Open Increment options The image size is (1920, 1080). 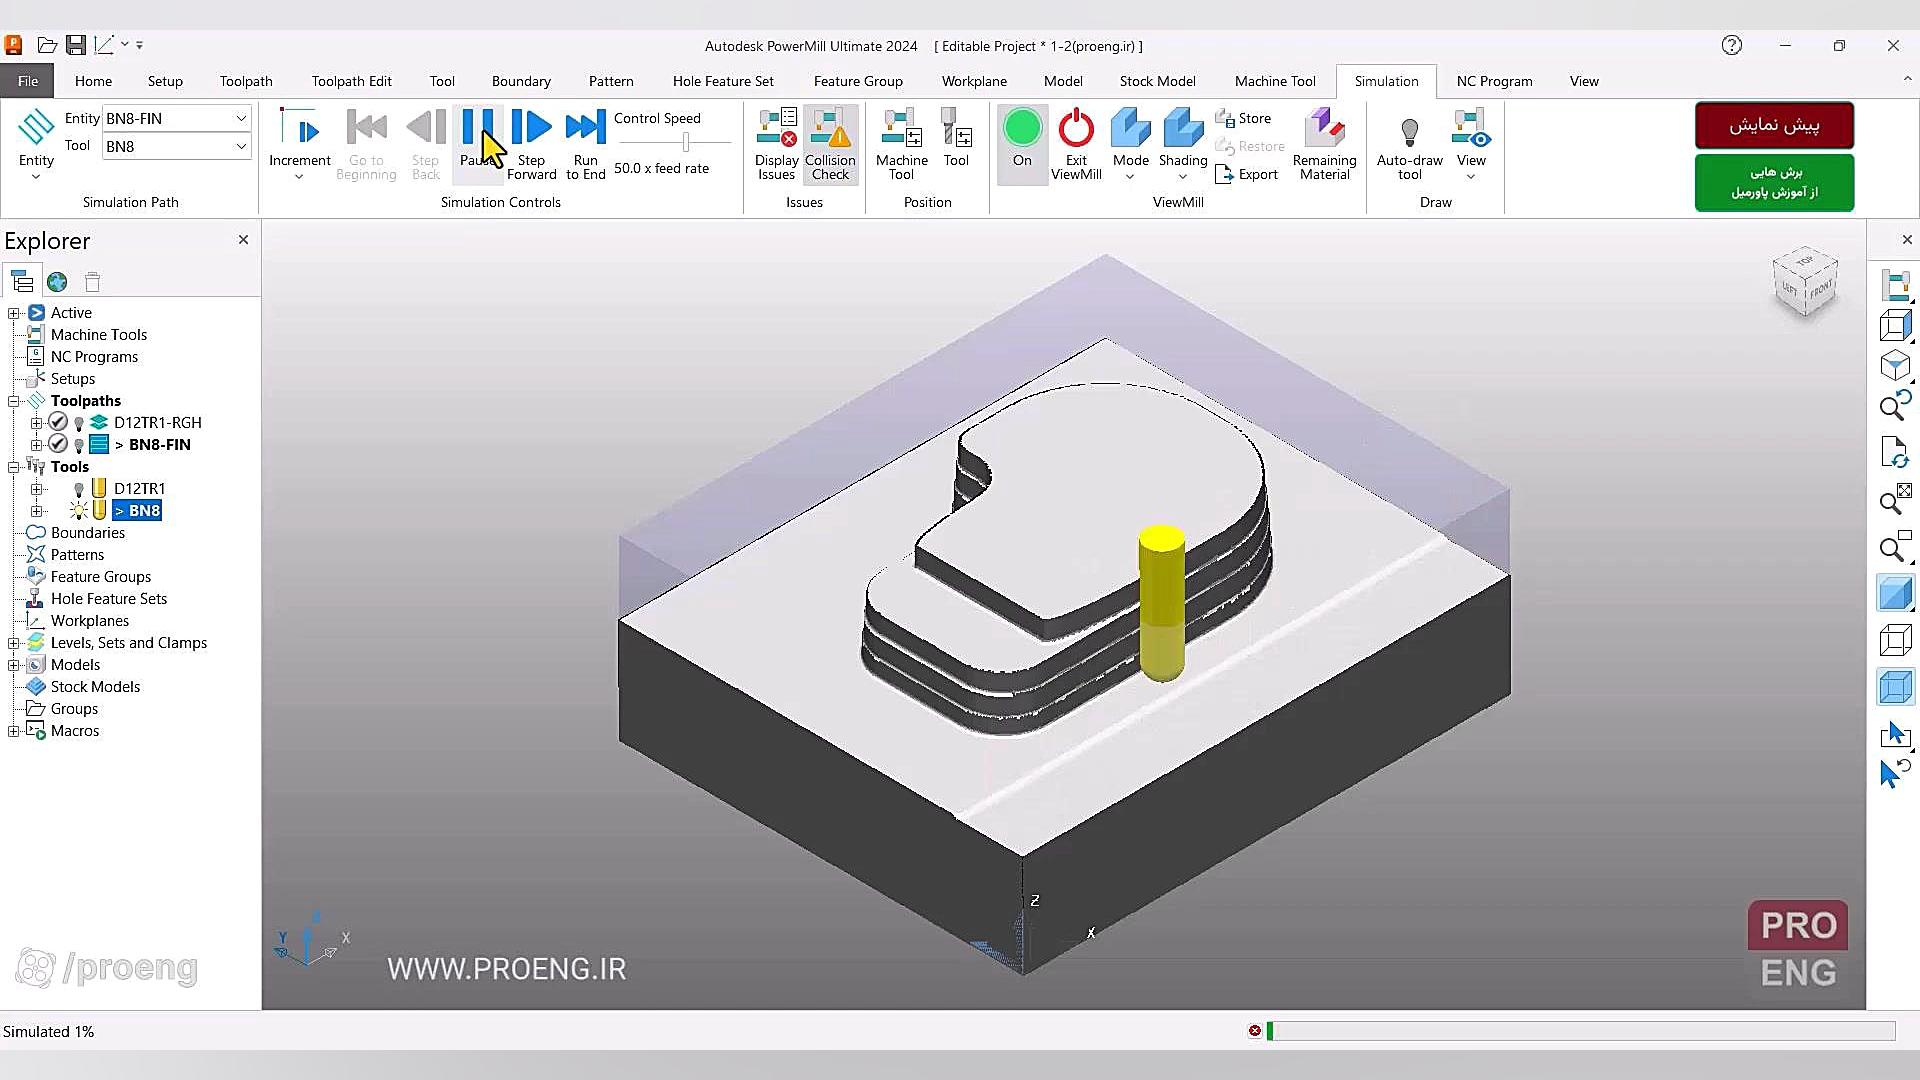pyautogui.click(x=299, y=144)
